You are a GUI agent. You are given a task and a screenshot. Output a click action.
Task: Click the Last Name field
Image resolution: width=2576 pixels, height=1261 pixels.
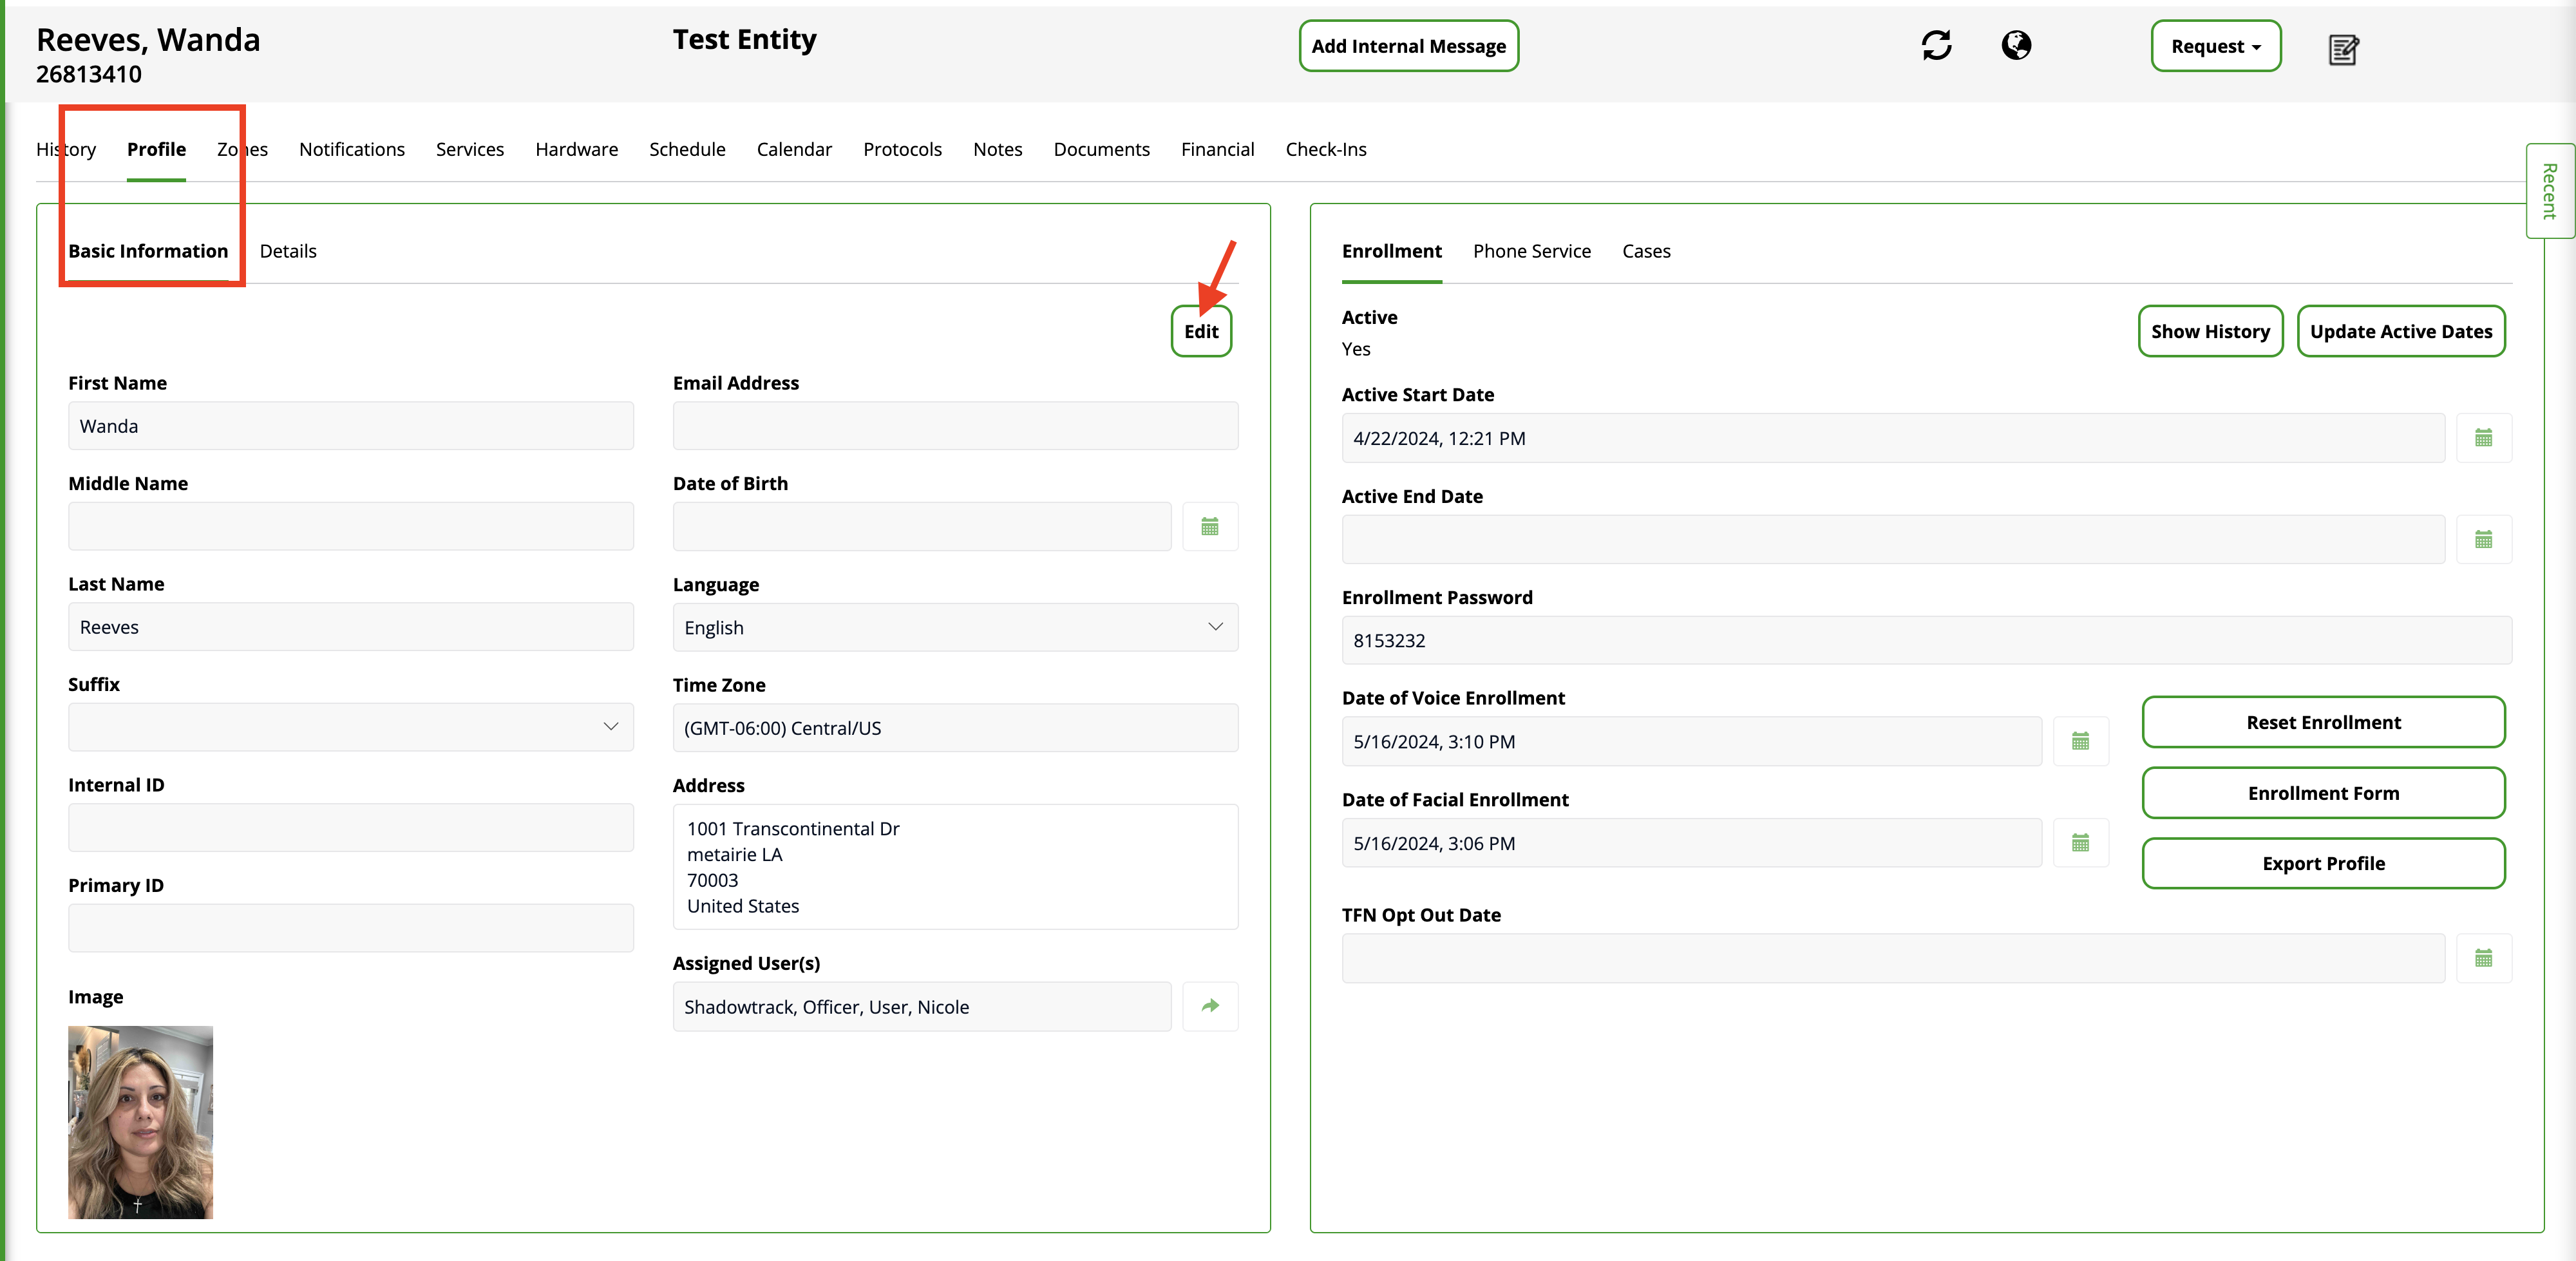350,627
